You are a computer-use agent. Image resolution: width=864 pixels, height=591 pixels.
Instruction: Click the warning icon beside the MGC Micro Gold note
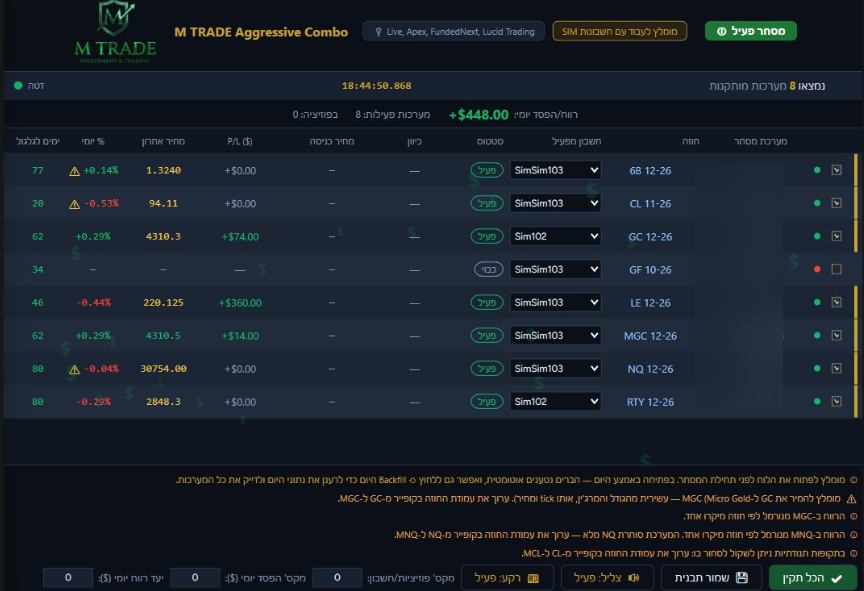(851, 498)
